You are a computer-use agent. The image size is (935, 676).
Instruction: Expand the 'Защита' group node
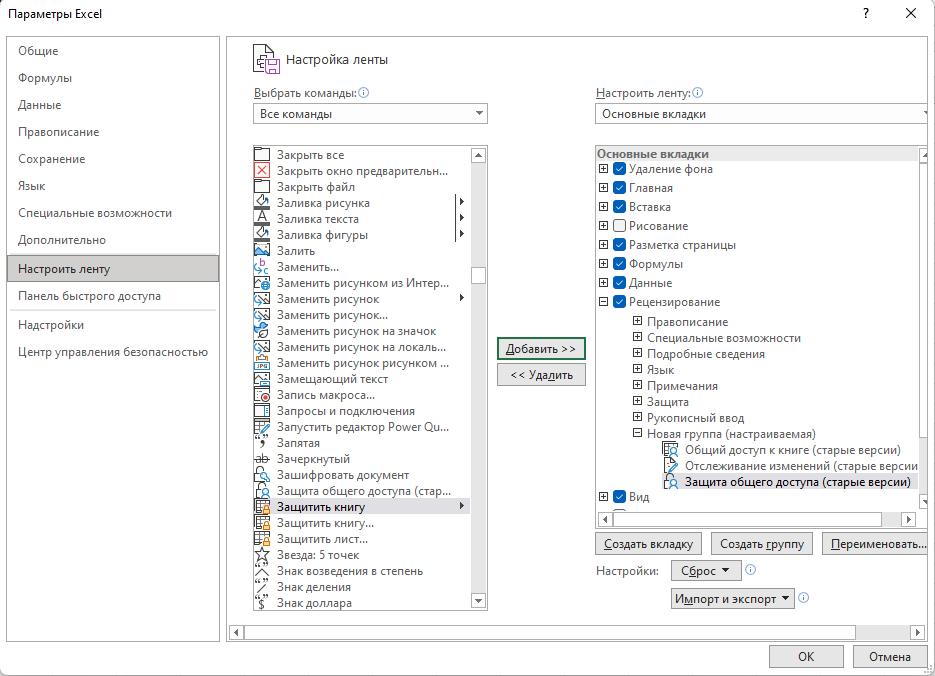tap(637, 401)
